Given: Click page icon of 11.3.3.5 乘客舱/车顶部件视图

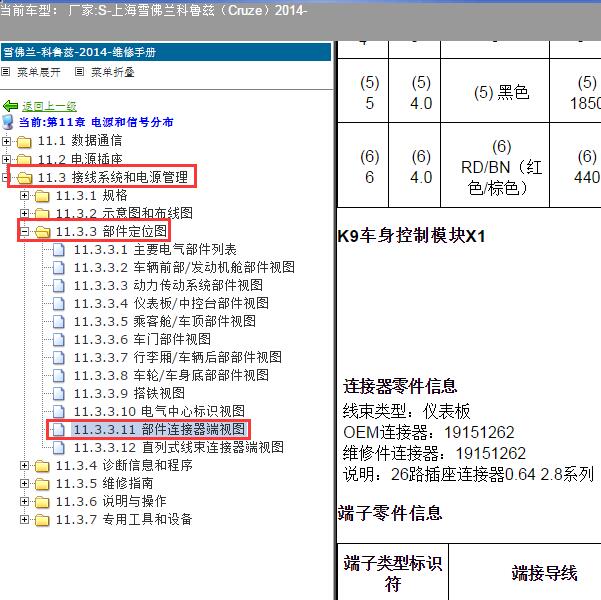Looking at the screenshot, I should 59,322.
